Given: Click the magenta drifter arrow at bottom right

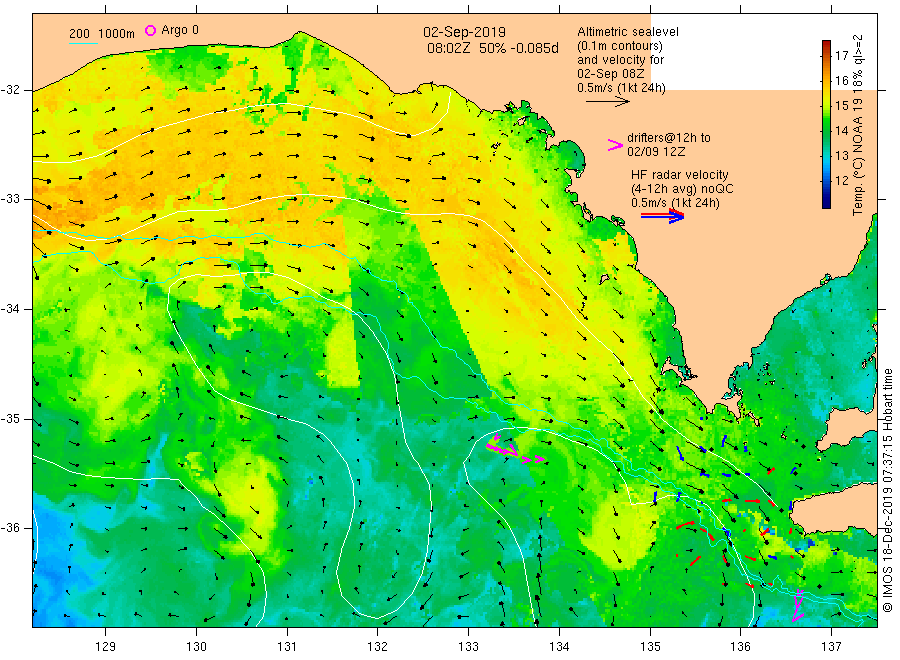Looking at the screenshot, I should click(x=797, y=605).
